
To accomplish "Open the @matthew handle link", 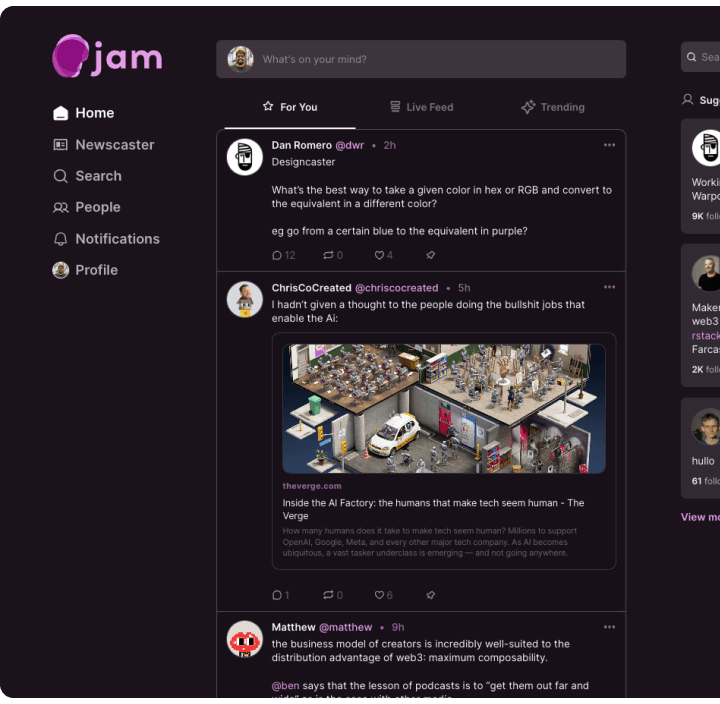I will point(346,627).
